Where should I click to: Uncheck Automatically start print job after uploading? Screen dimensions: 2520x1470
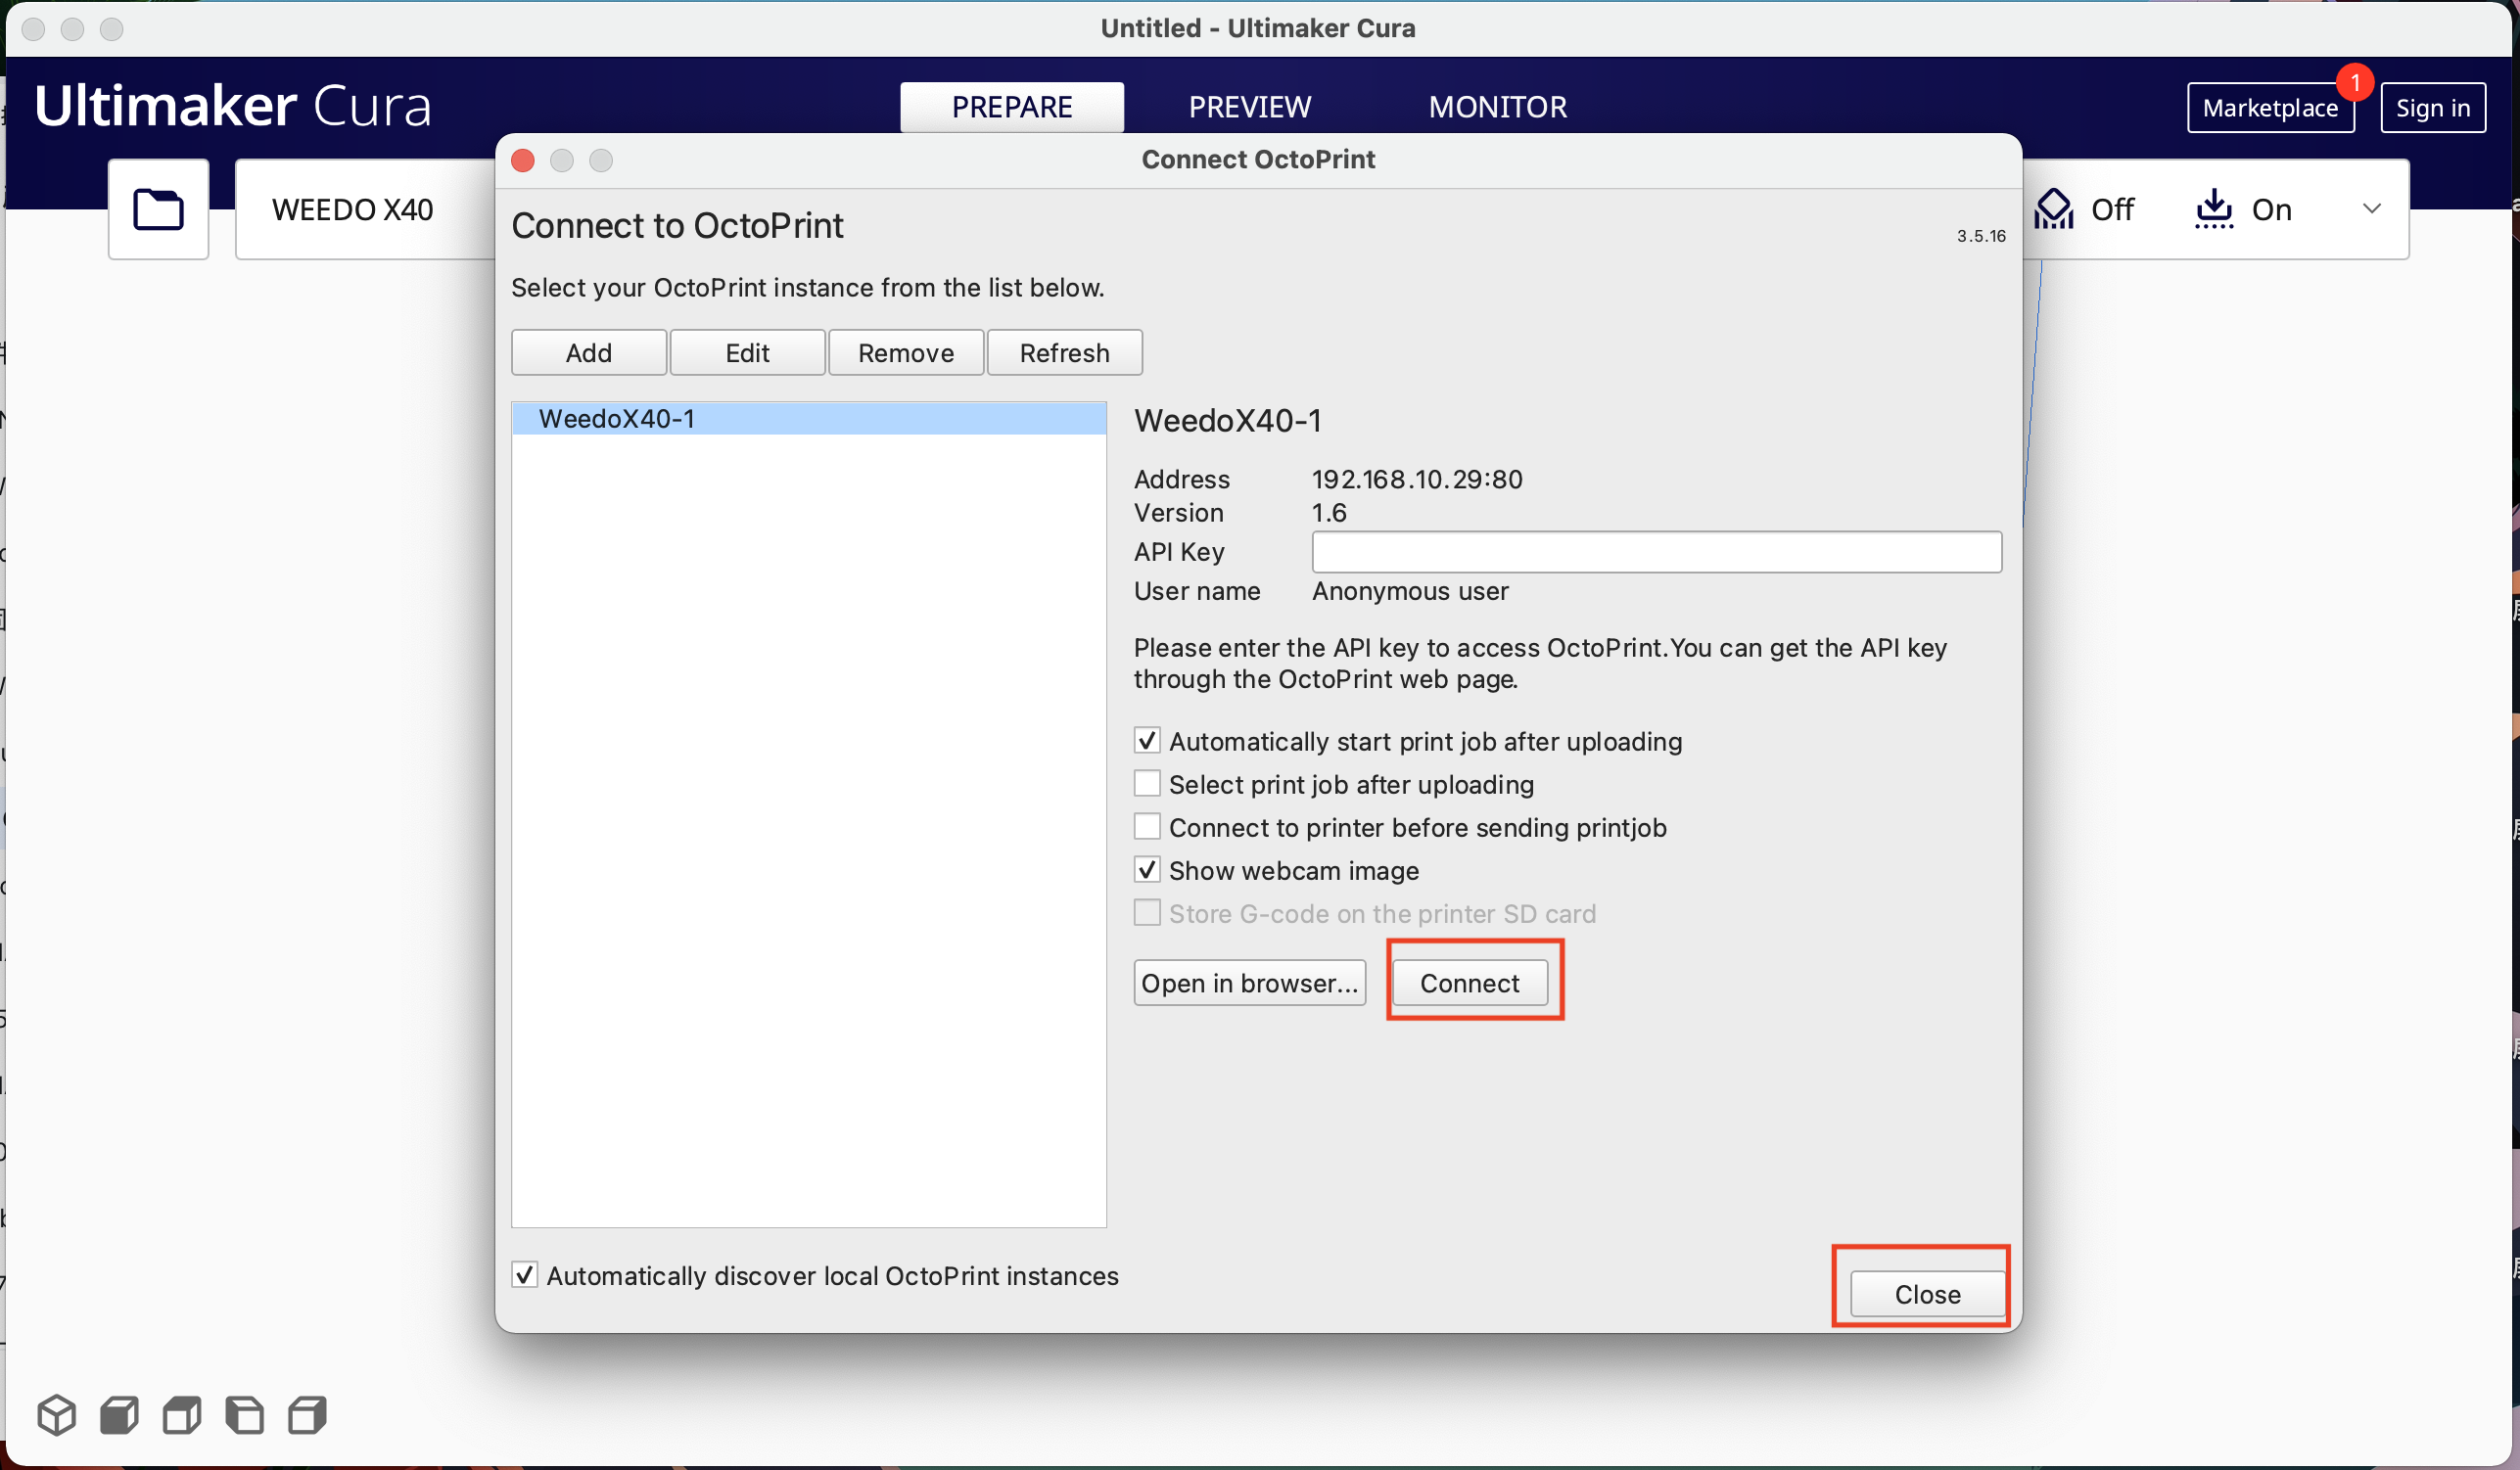pos(1147,741)
